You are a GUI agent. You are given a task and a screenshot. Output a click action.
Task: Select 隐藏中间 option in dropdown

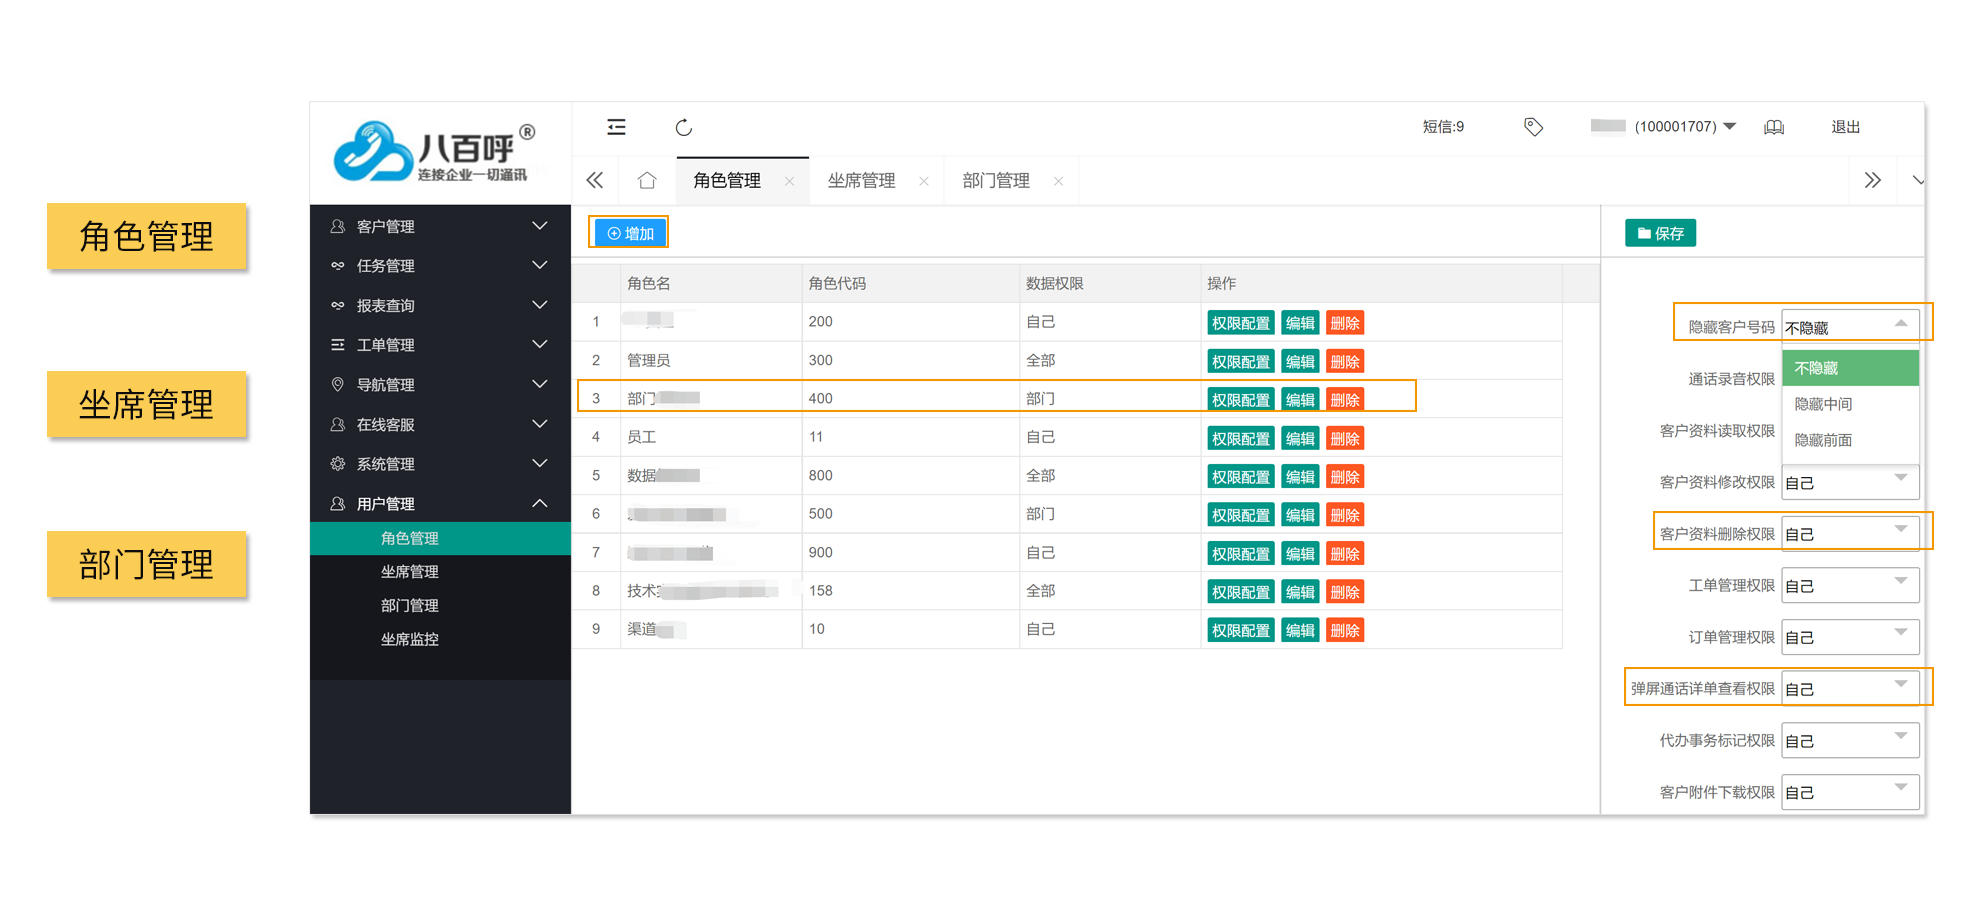click(x=1823, y=404)
